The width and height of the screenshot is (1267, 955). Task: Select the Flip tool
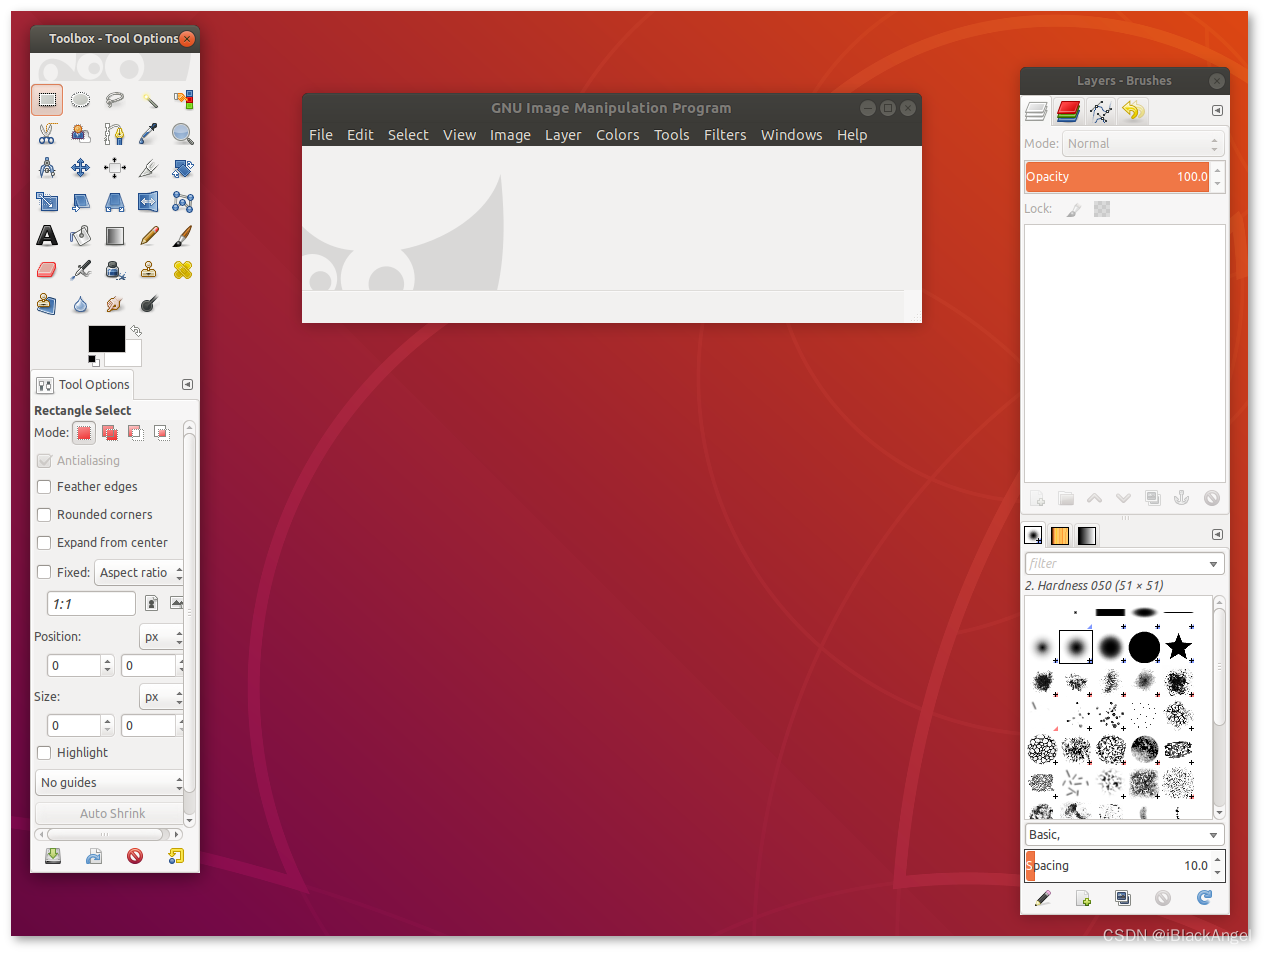[x=149, y=202]
